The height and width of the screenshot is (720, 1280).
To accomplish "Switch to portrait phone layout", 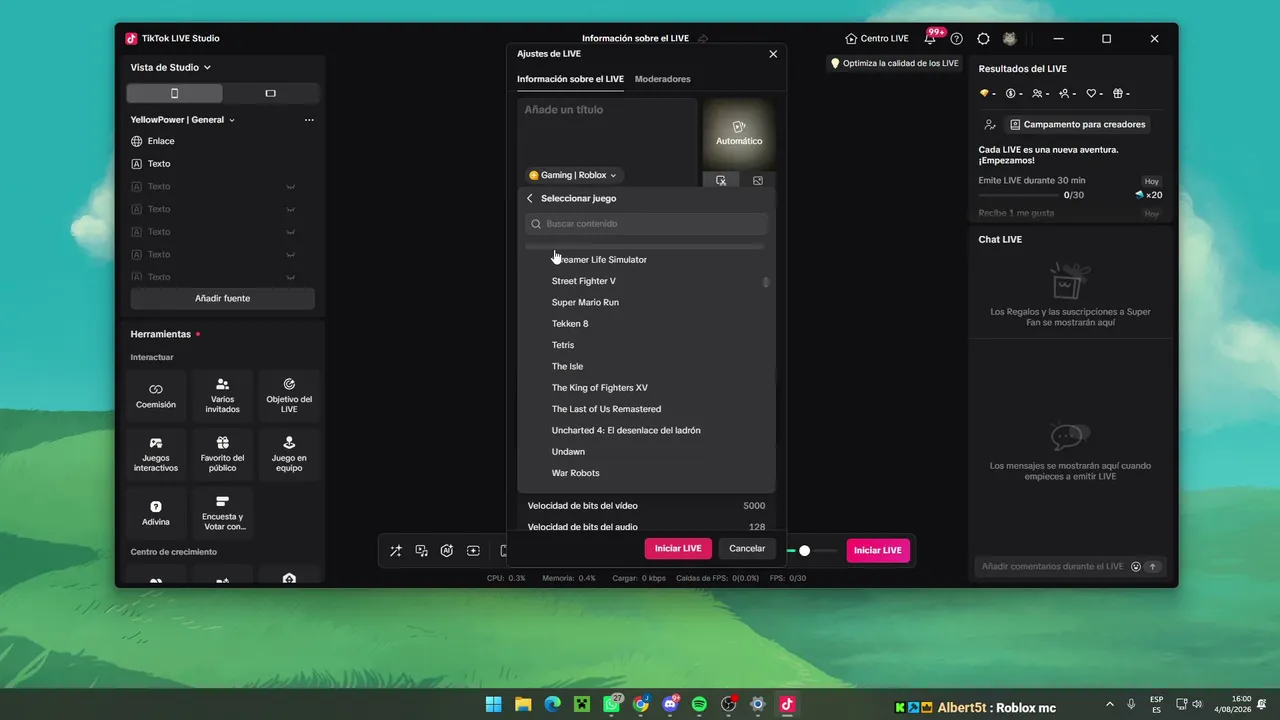I will tap(175, 93).
